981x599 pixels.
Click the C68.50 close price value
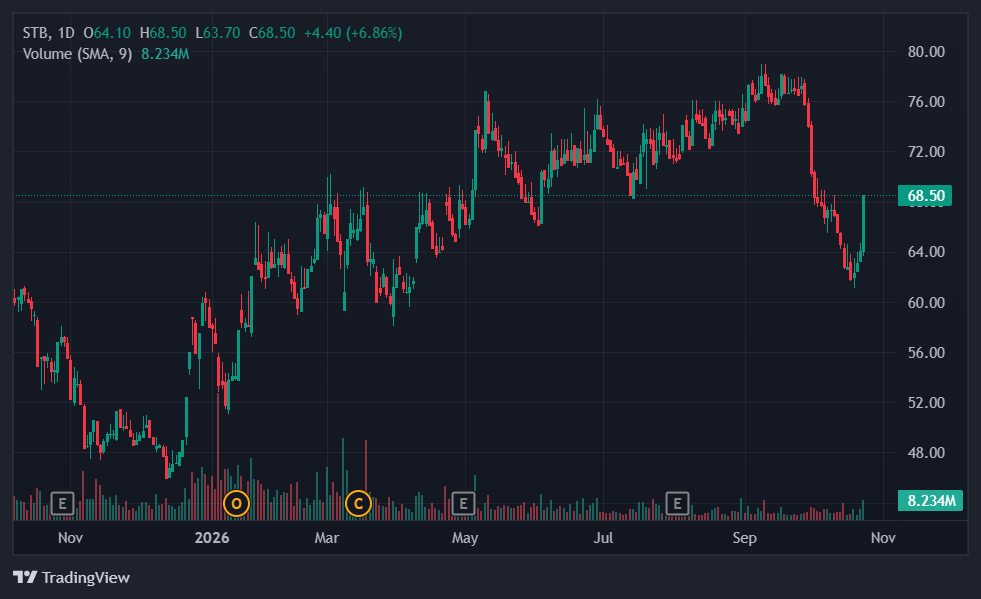click(x=272, y=33)
